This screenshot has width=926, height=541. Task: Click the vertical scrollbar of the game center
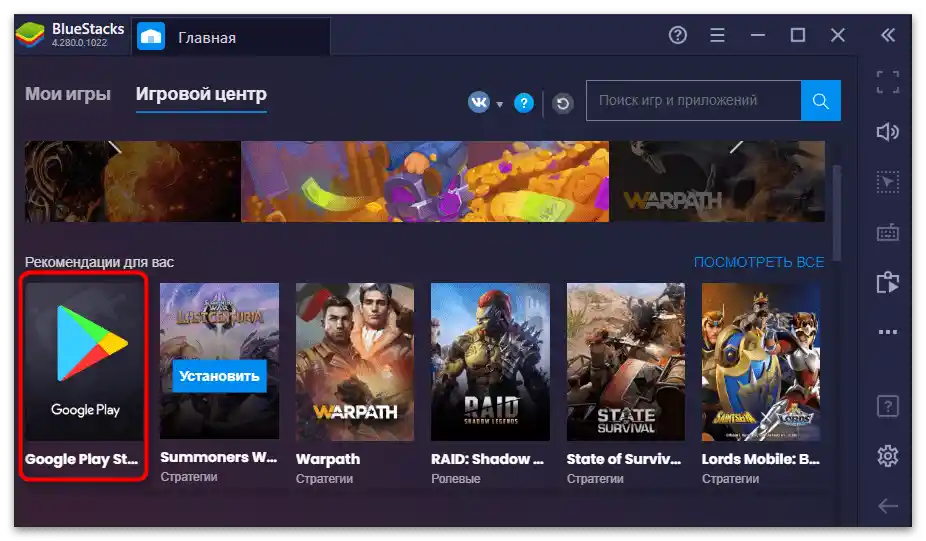click(836, 213)
